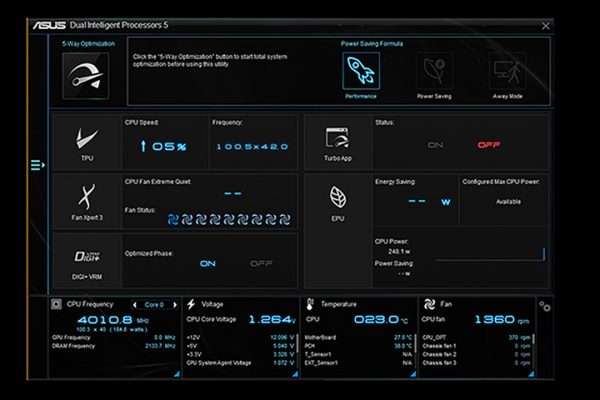Click the CPU Core Voltage 1.264 value
600x400 pixels.
coord(272,319)
